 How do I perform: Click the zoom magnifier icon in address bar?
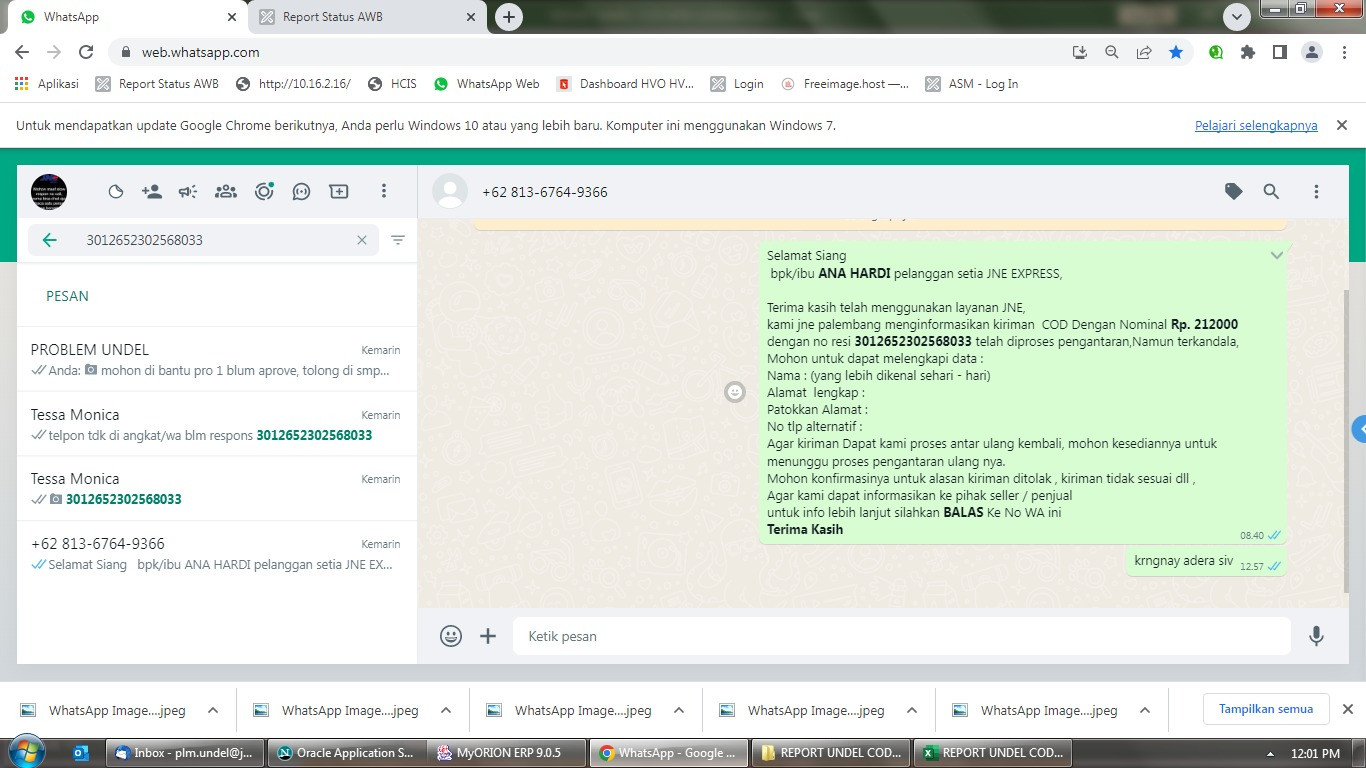[x=1111, y=52]
